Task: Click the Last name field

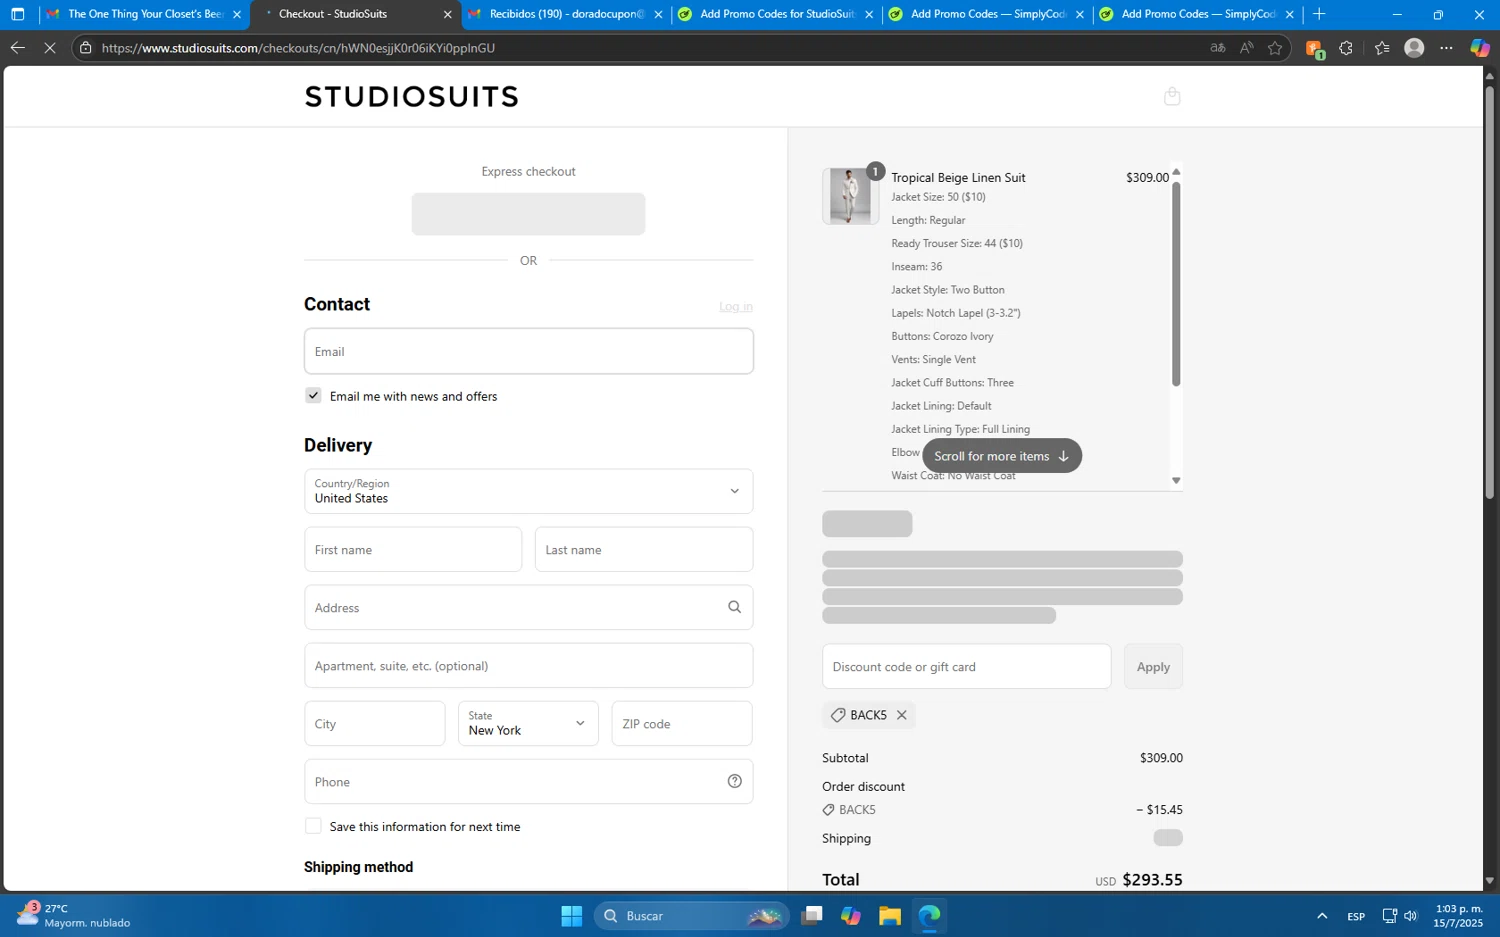Action: (x=644, y=549)
